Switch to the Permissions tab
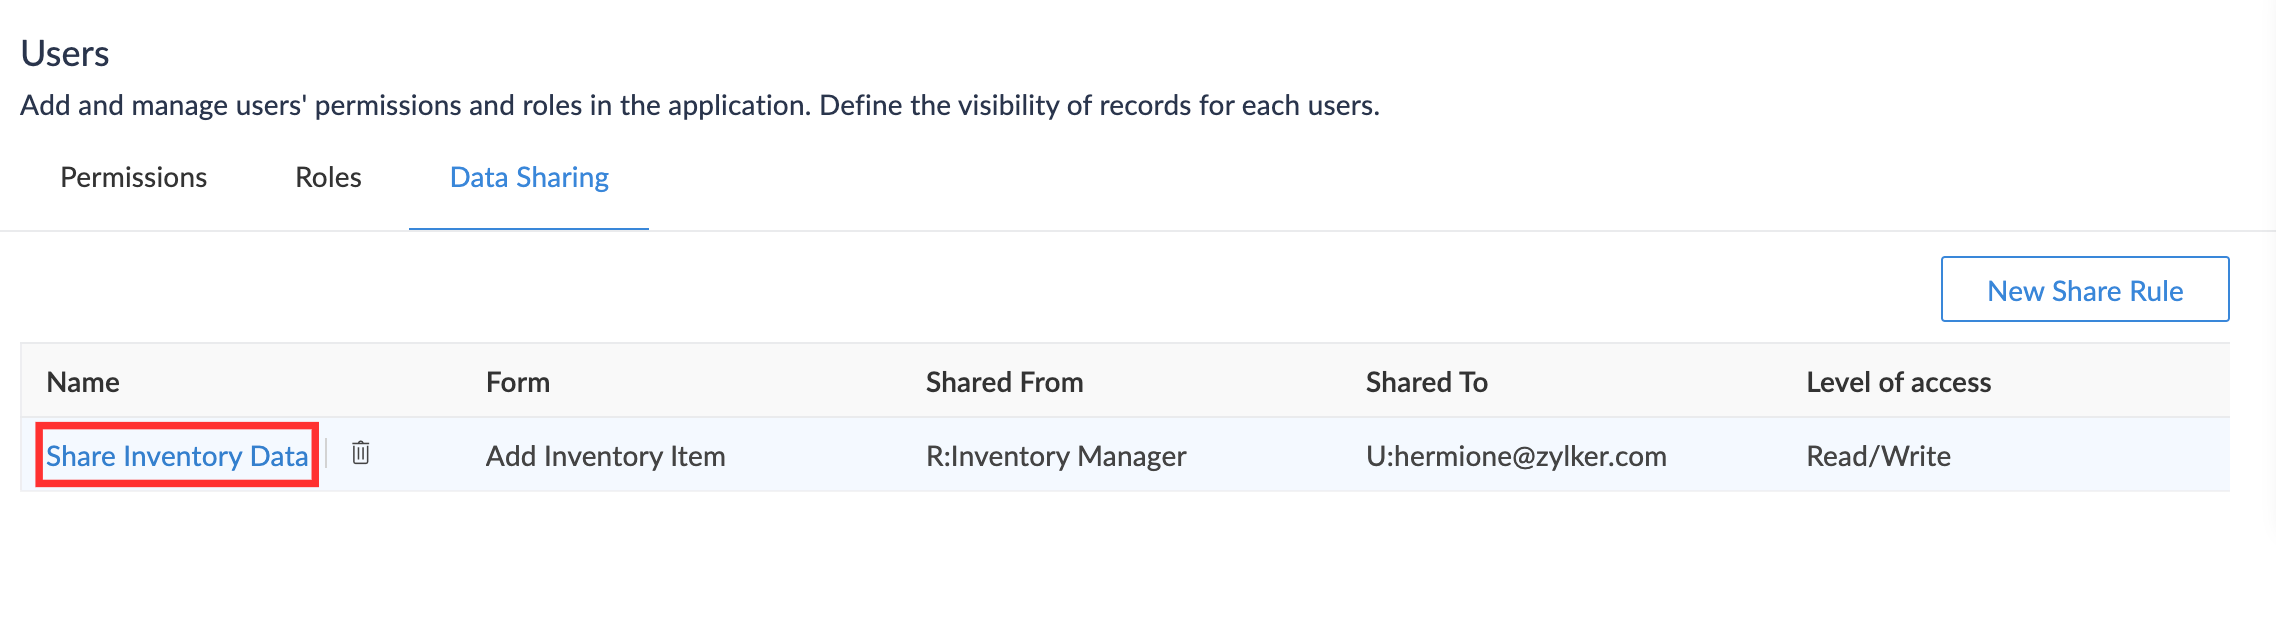This screenshot has height=618, width=2276. click(134, 177)
